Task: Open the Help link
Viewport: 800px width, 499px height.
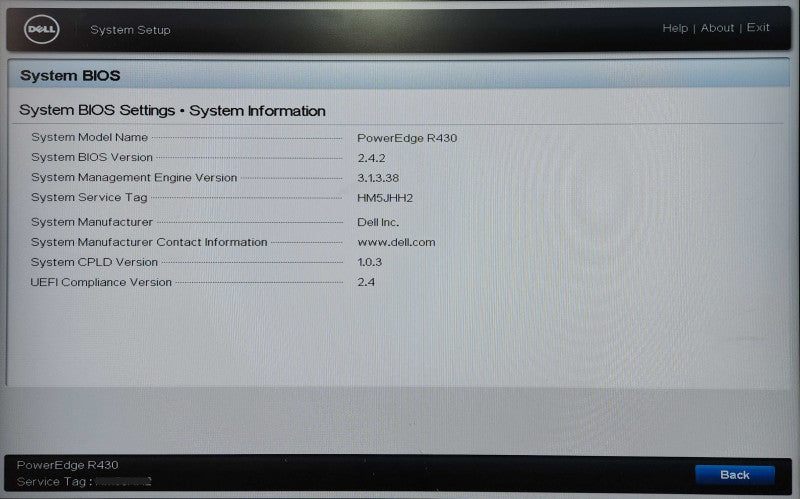Action: [x=675, y=28]
